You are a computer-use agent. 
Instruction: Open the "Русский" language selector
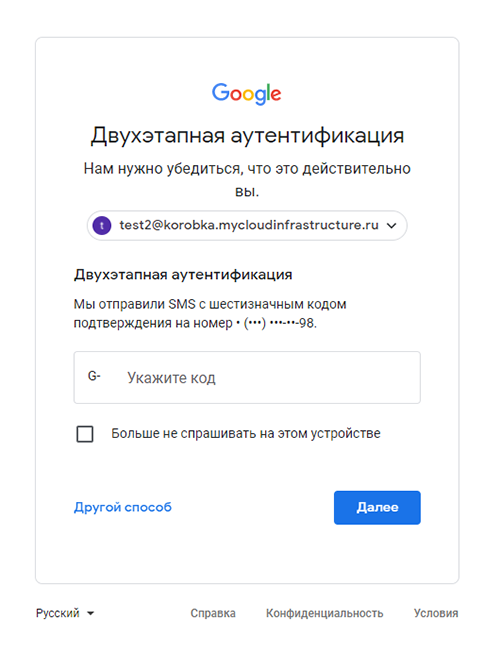(x=65, y=613)
